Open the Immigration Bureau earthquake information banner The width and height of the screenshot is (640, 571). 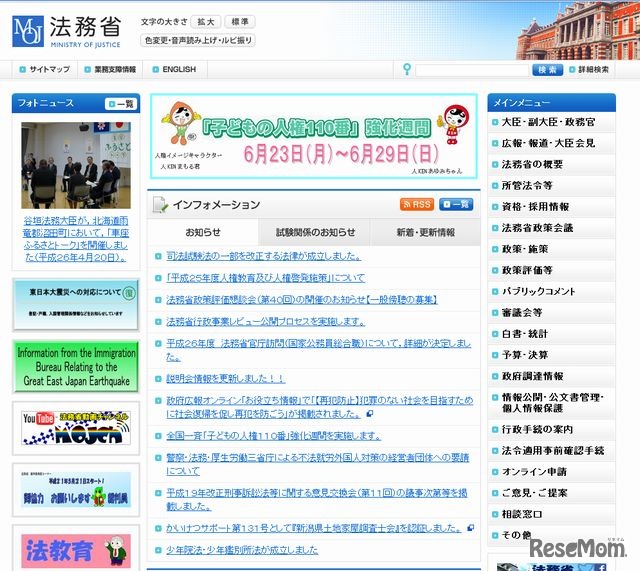click(x=76, y=367)
